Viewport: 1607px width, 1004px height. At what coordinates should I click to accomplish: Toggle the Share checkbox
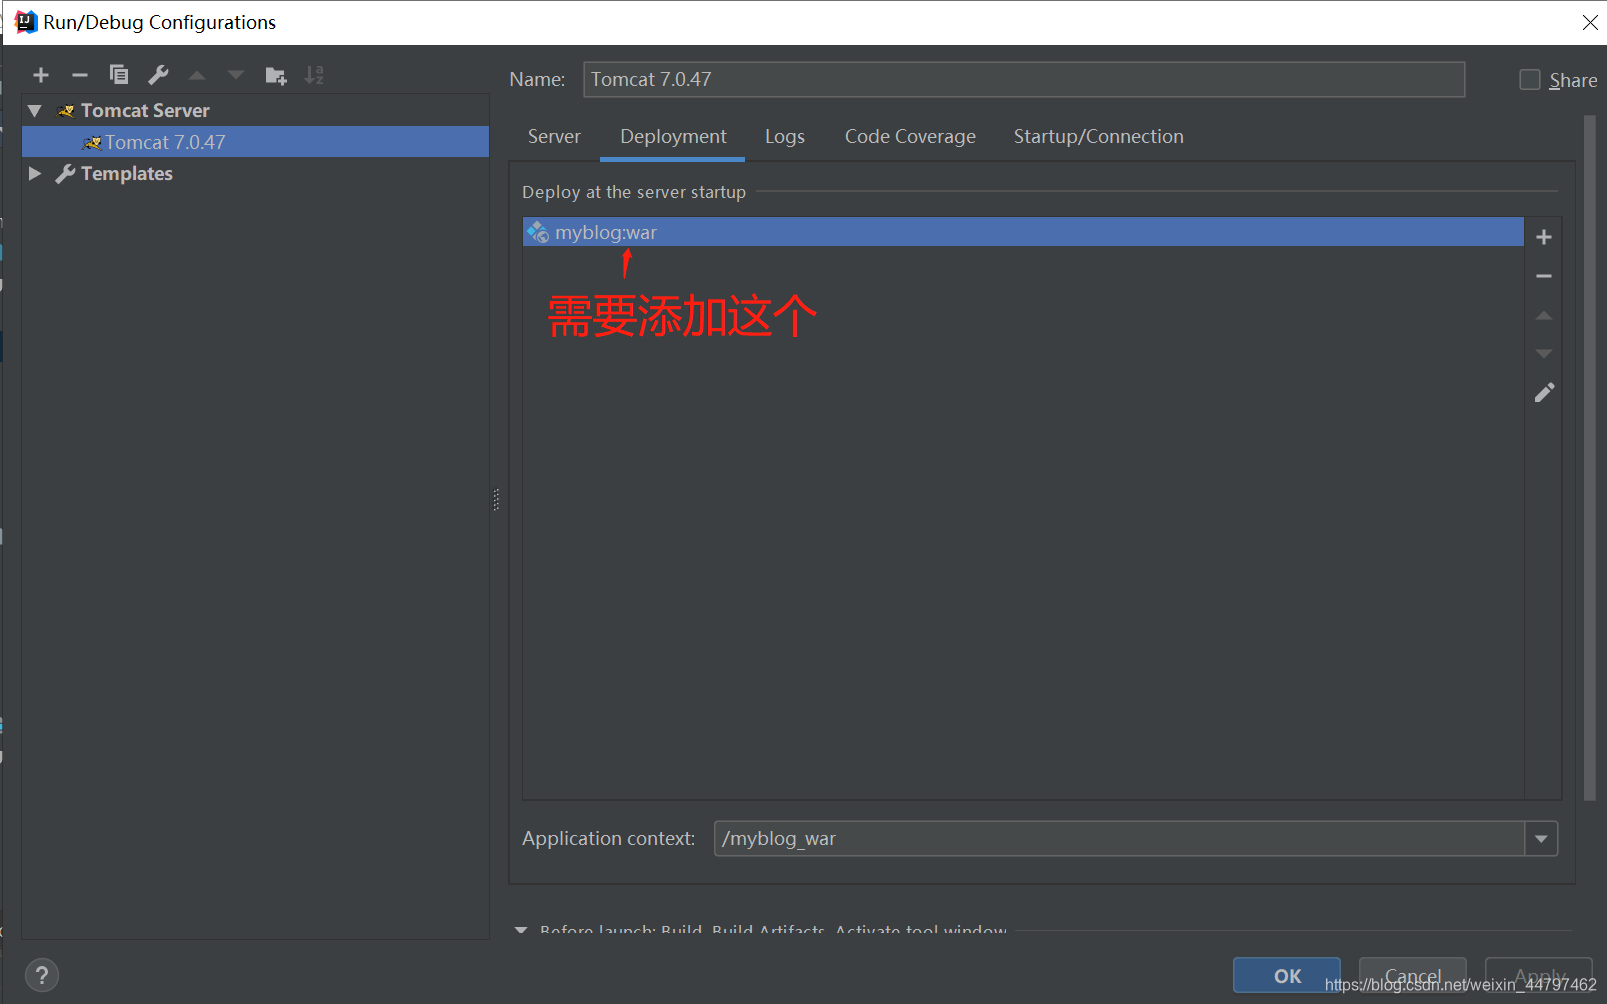1530,80
